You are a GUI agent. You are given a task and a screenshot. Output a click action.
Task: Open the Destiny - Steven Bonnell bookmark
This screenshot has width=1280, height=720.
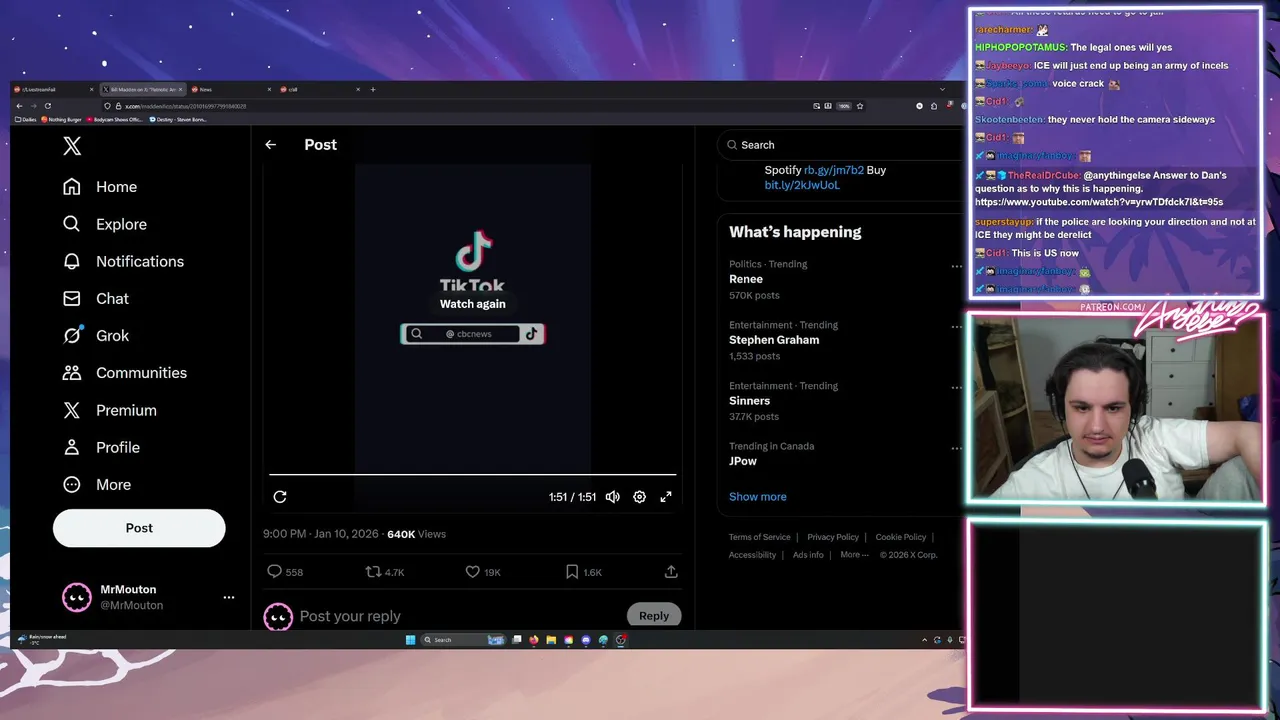pyautogui.click(x=179, y=119)
